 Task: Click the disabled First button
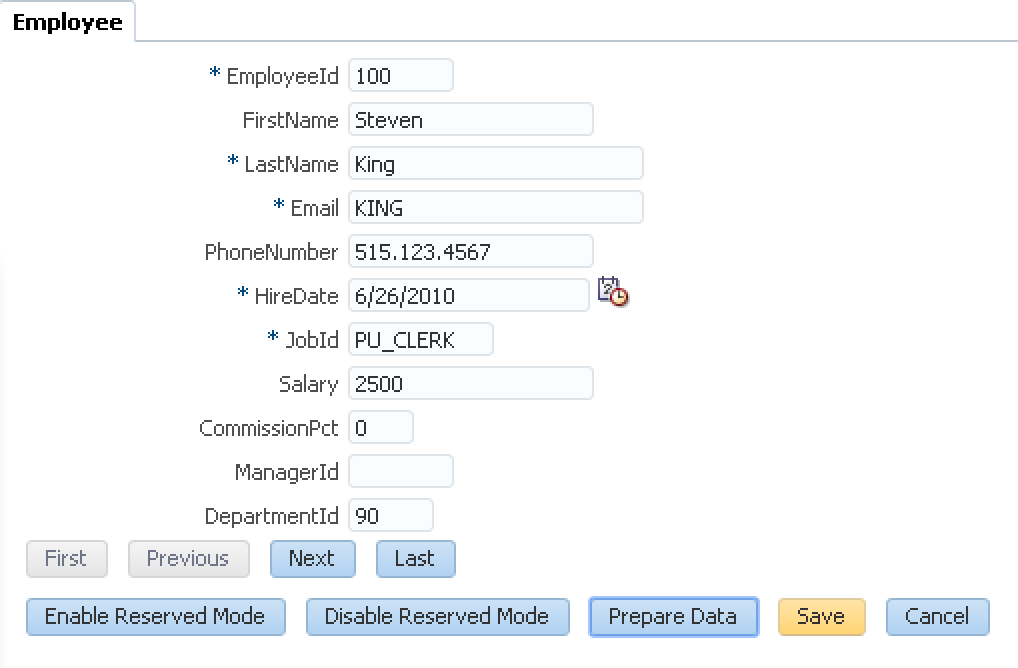coord(66,558)
